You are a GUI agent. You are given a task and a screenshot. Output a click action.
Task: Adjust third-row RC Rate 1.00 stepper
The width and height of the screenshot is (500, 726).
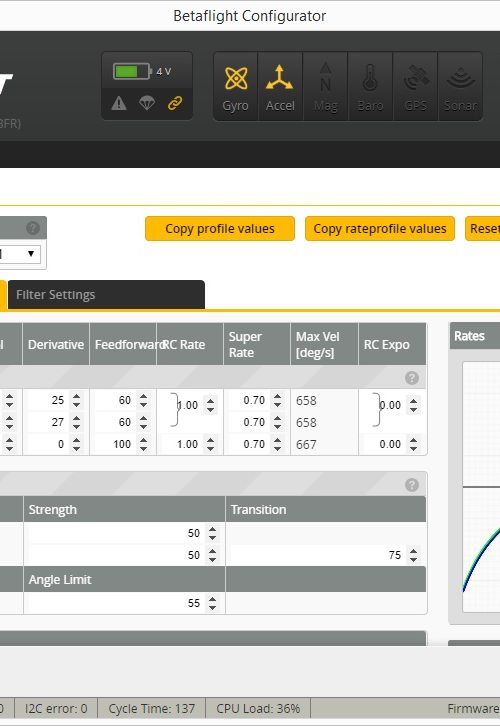point(211,444)
